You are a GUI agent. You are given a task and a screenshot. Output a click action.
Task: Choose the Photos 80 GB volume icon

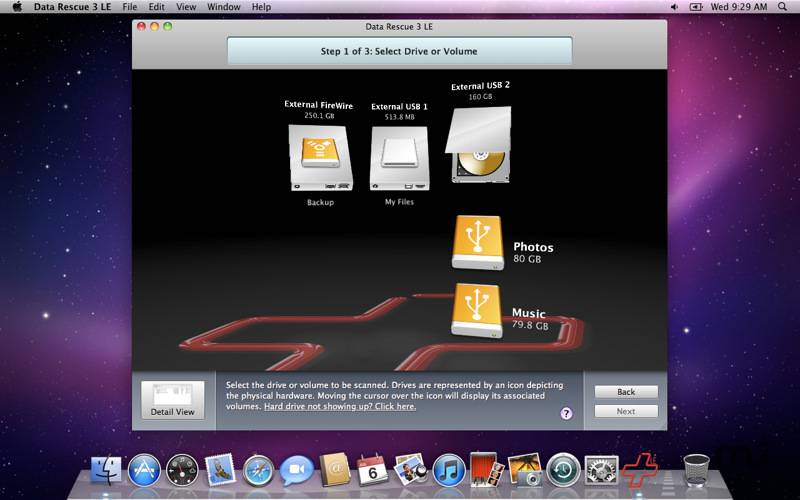coord(478,242)
